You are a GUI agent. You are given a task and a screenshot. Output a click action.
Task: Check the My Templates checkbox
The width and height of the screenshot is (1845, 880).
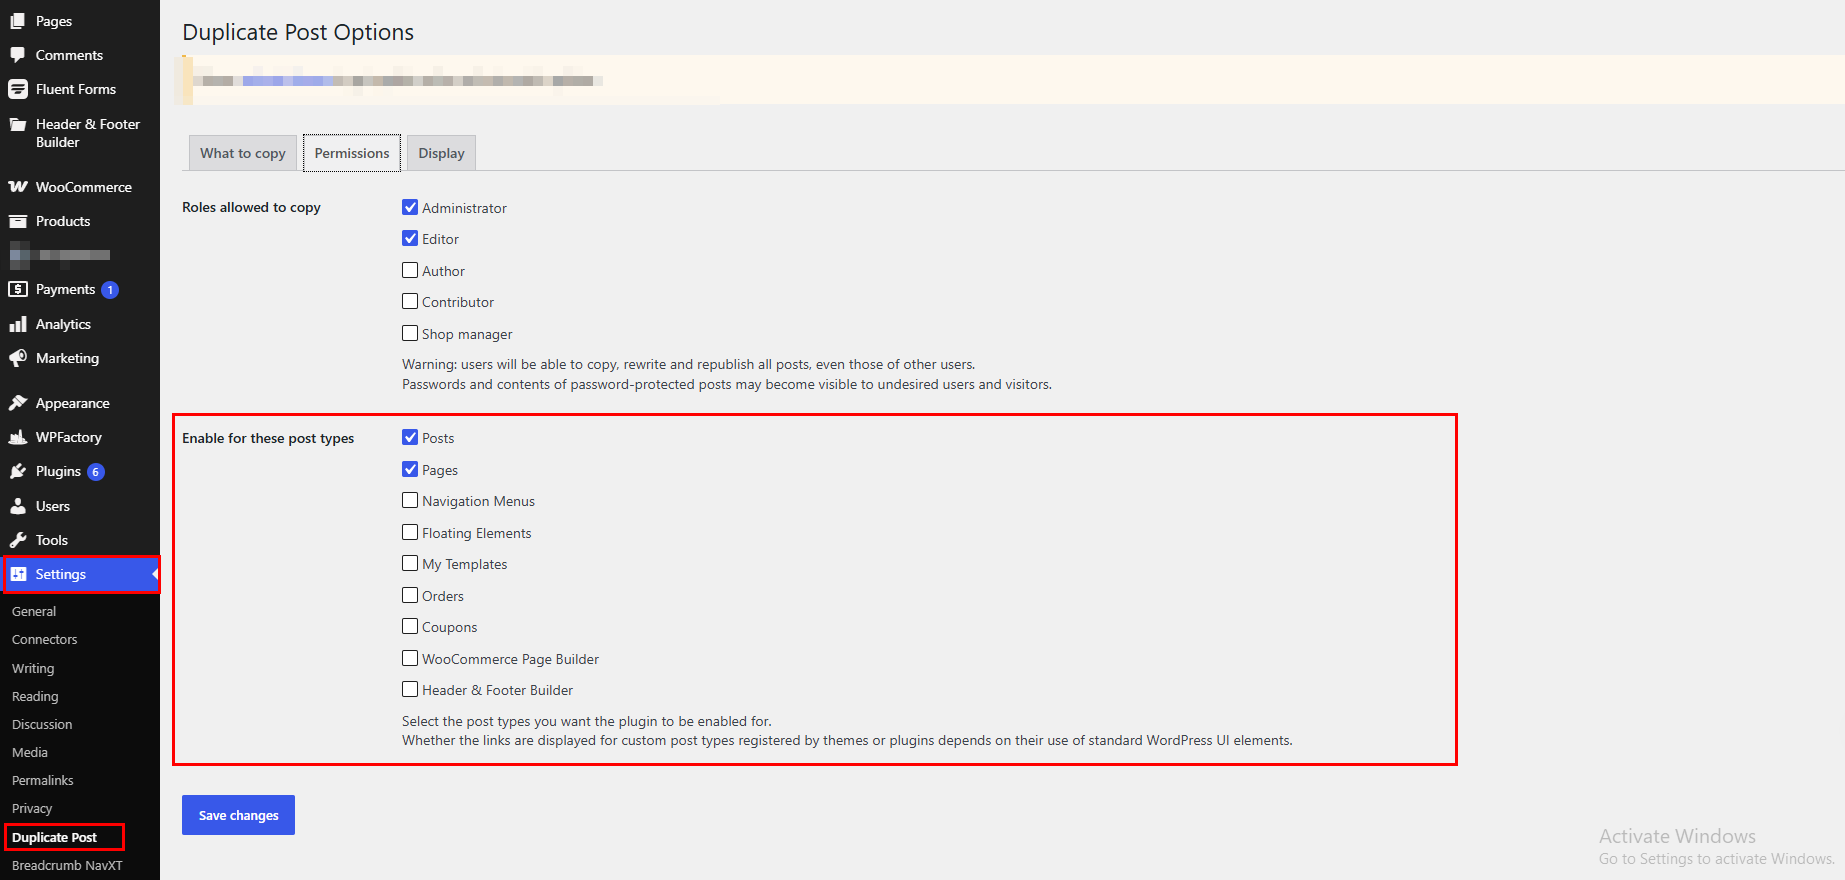click(410, 563)
